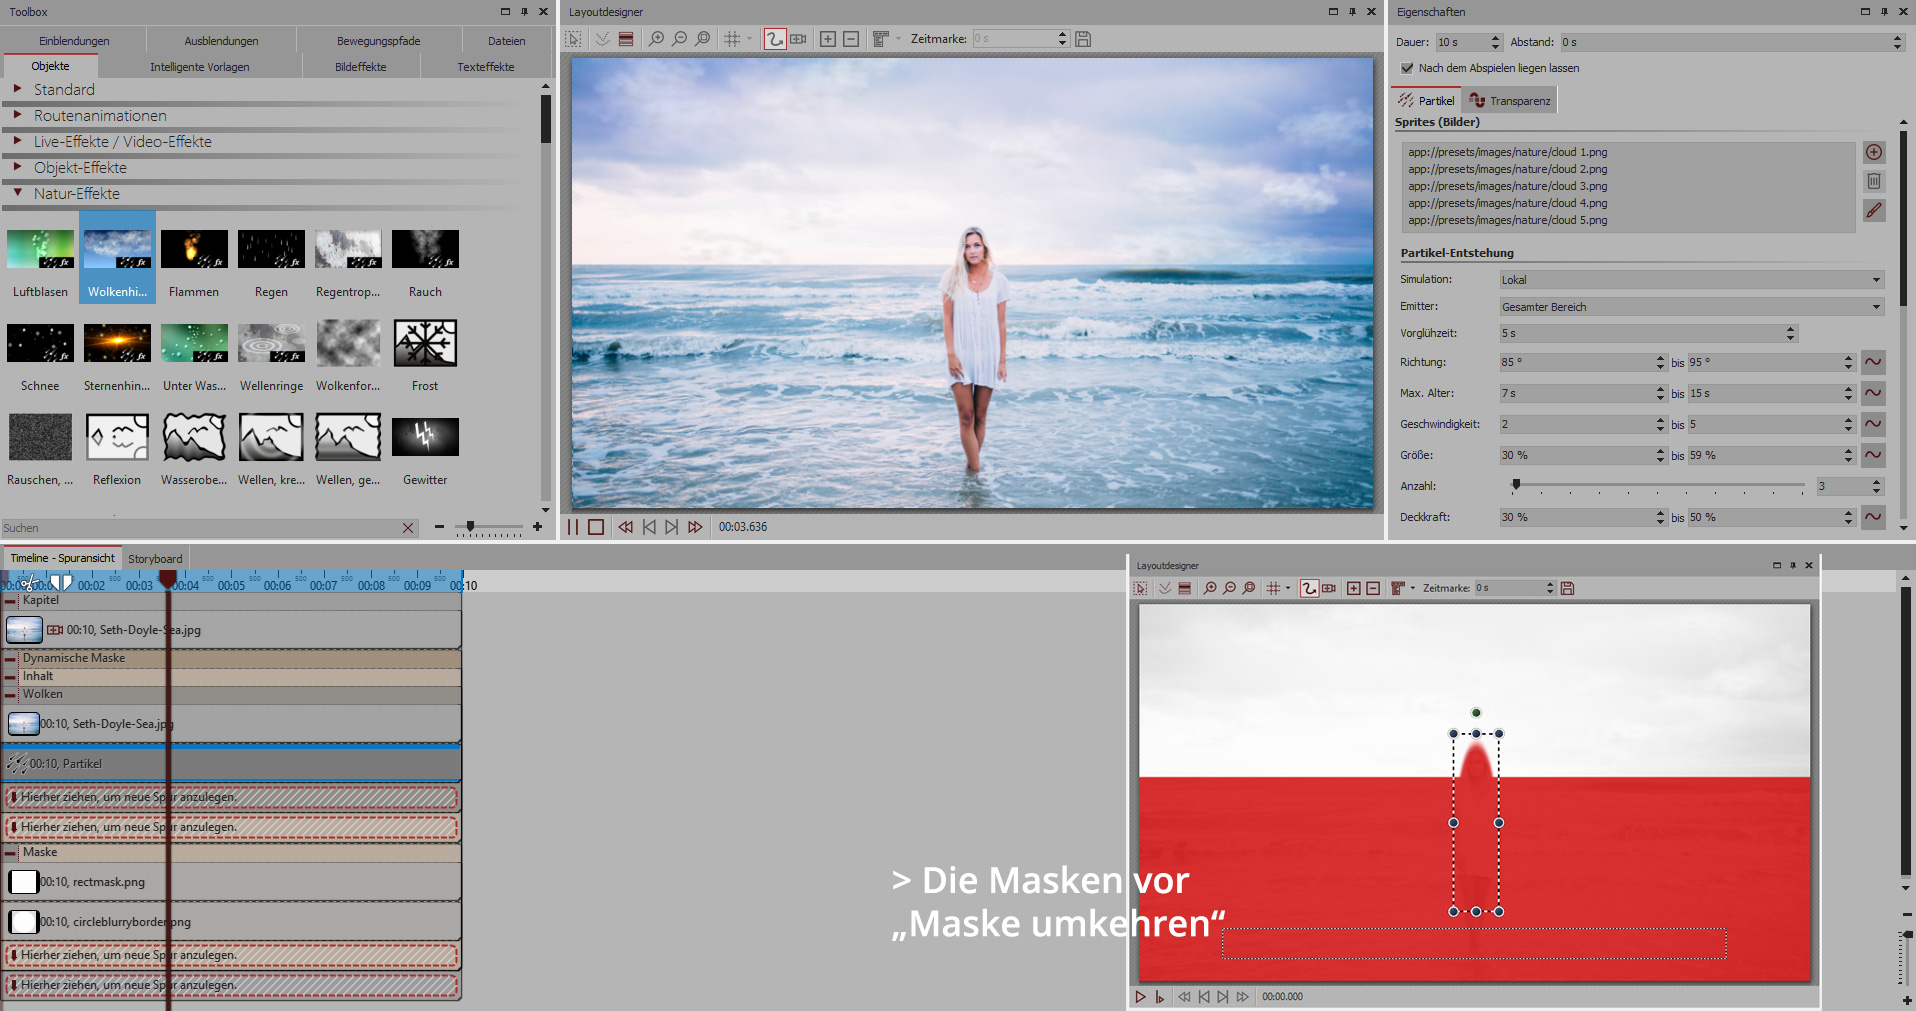This screenshot has width=1916, height=1011.
Task: Collapse the Dynamische Maske track
Action: [11, 659]
